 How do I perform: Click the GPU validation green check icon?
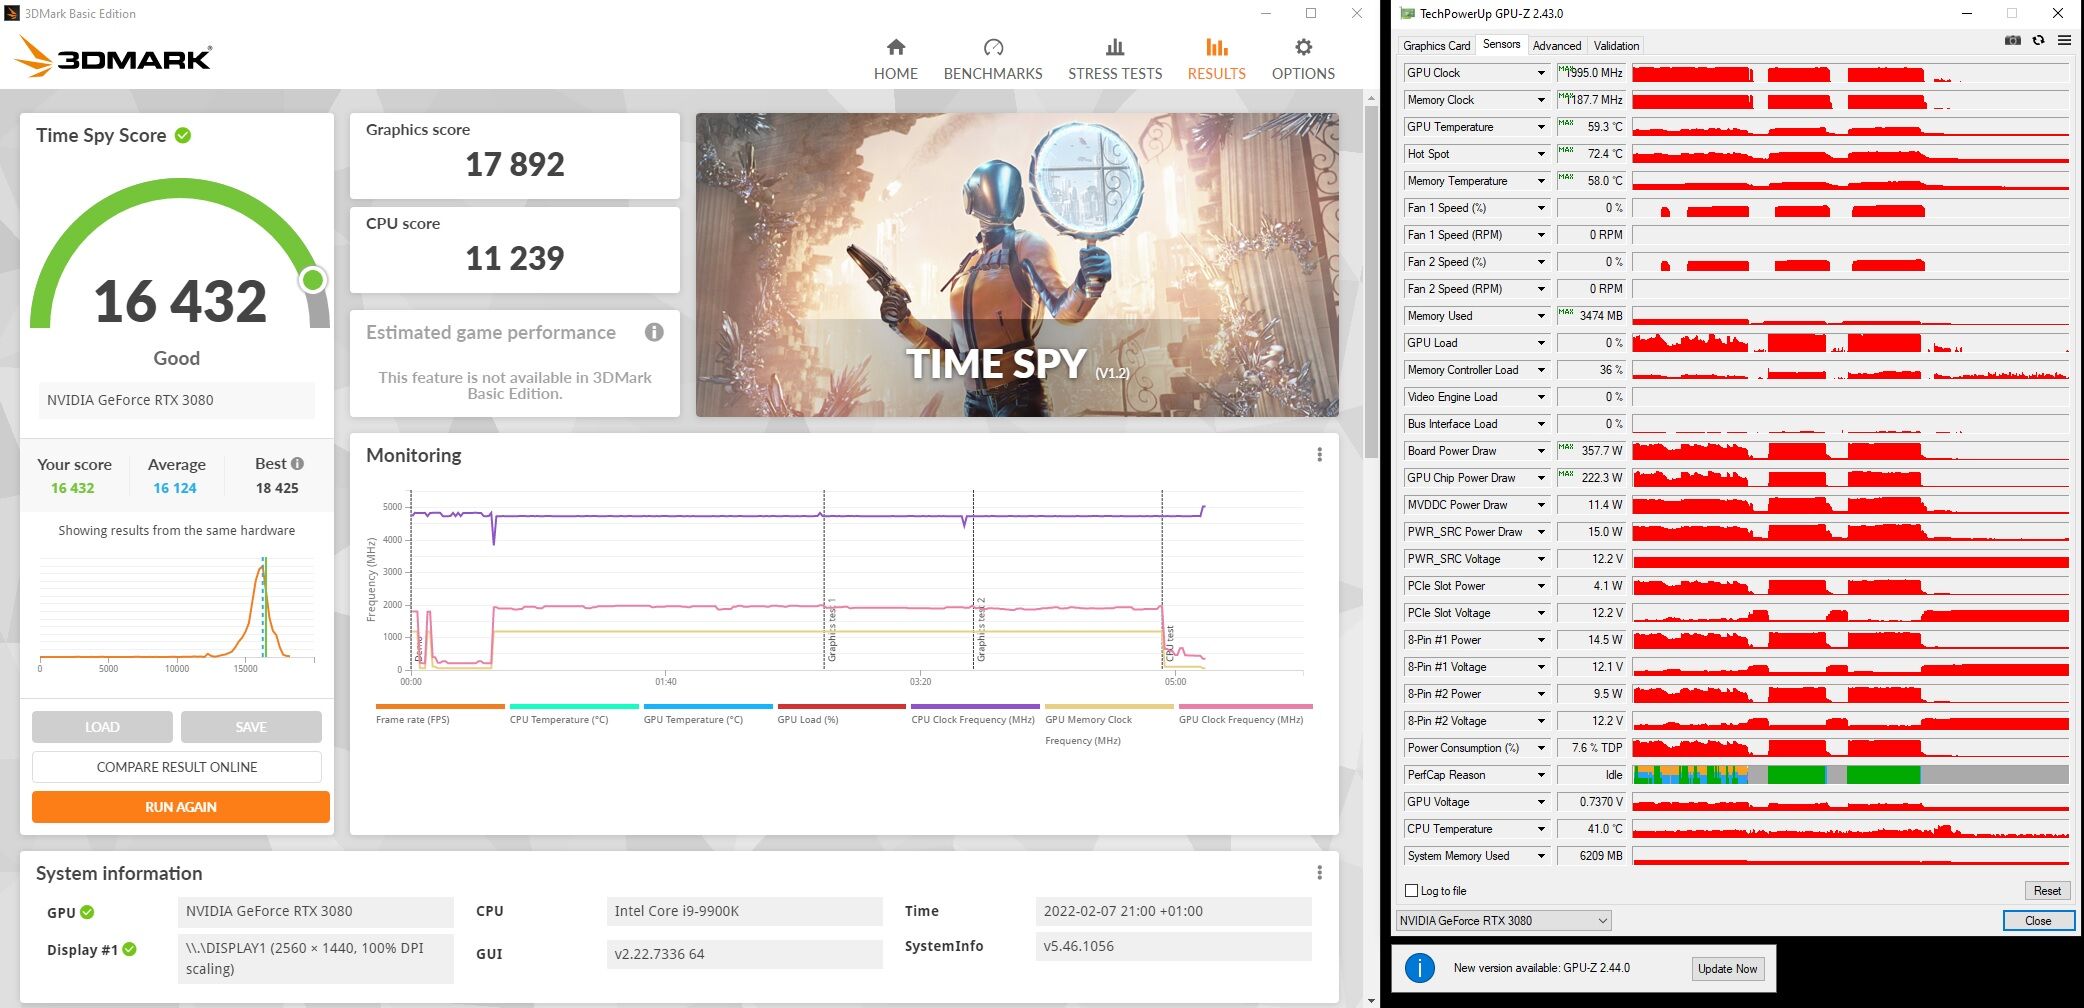click(87, 912)
